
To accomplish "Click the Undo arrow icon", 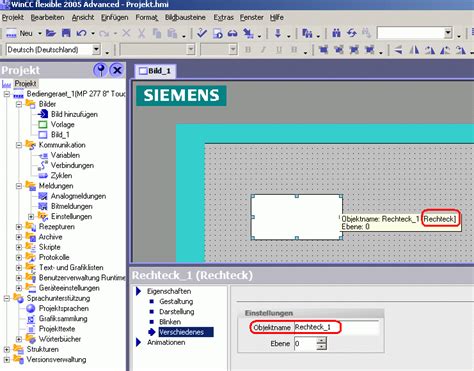I will (82, 33).
